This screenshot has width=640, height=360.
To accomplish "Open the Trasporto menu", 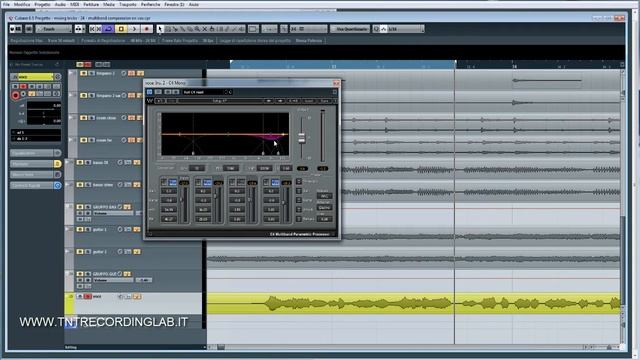I will 128,4.
